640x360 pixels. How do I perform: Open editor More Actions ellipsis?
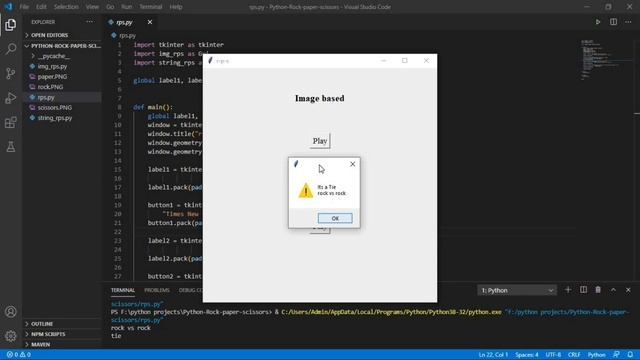[x=628, y=22]
